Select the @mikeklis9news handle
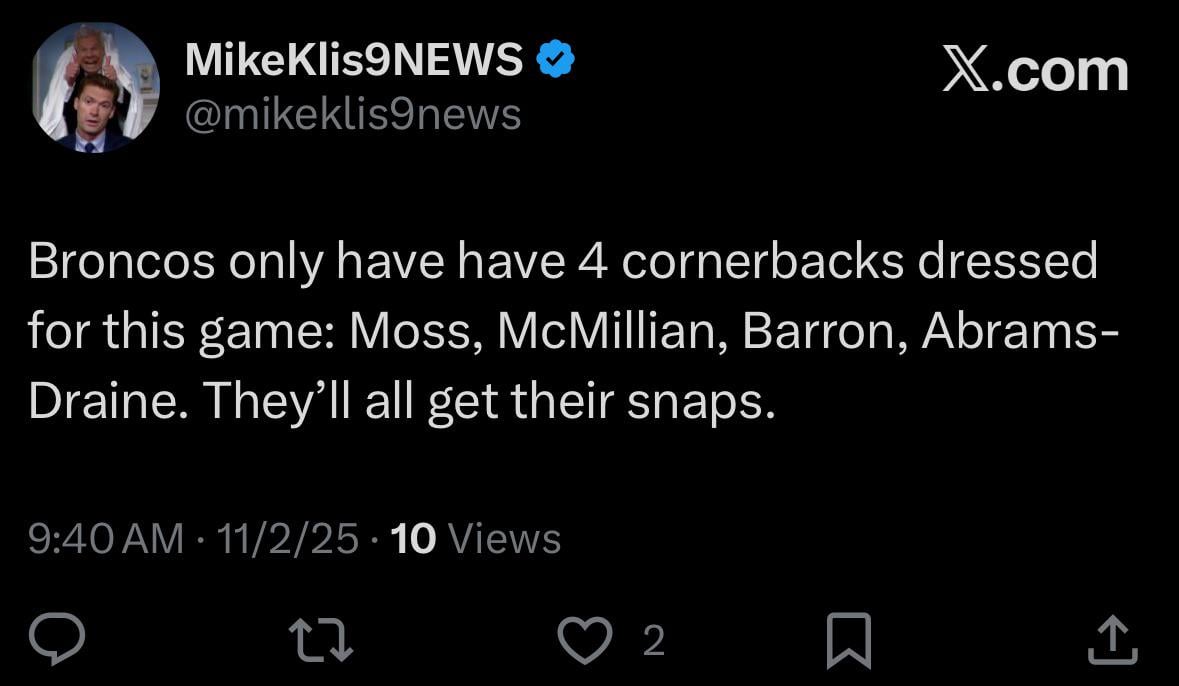Screen dimensions: 1179x686 pos(352,114)
